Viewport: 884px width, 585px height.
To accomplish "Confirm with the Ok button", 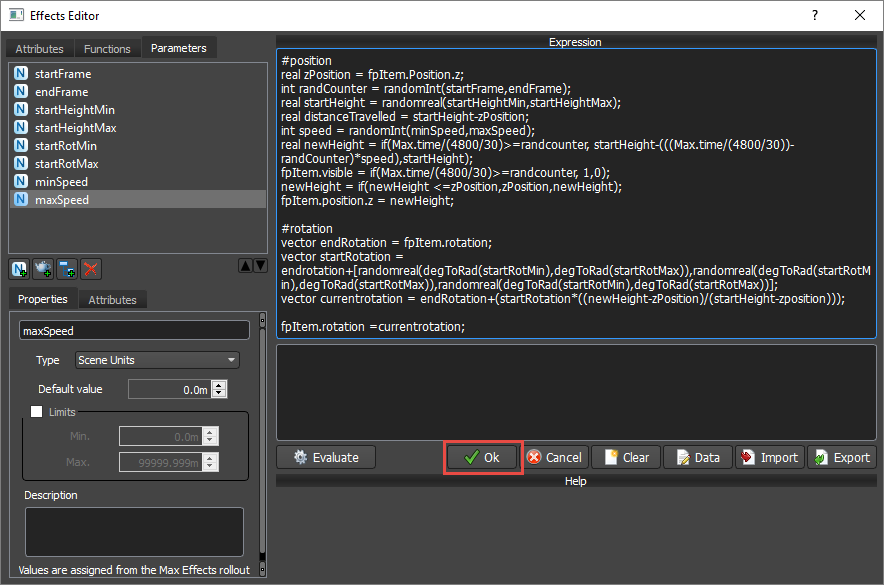I will [x=482, y=457].
